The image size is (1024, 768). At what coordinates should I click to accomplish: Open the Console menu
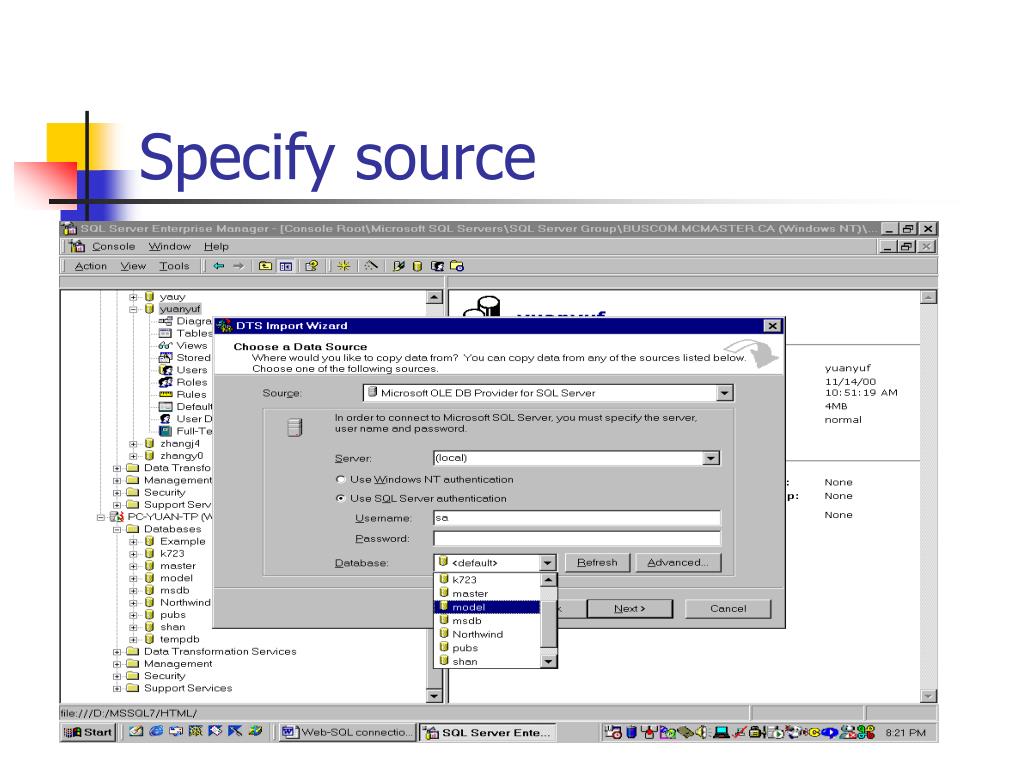pos(114,246)
